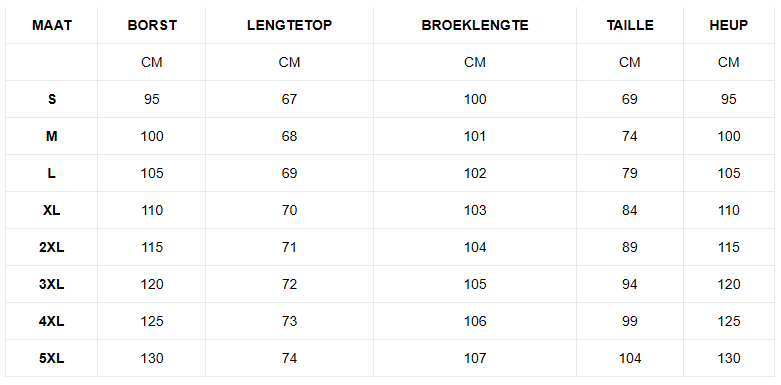Screen dimensions: 781x385
Task: Click the LENGTETOP header cell
Action: tap(289, 25)
